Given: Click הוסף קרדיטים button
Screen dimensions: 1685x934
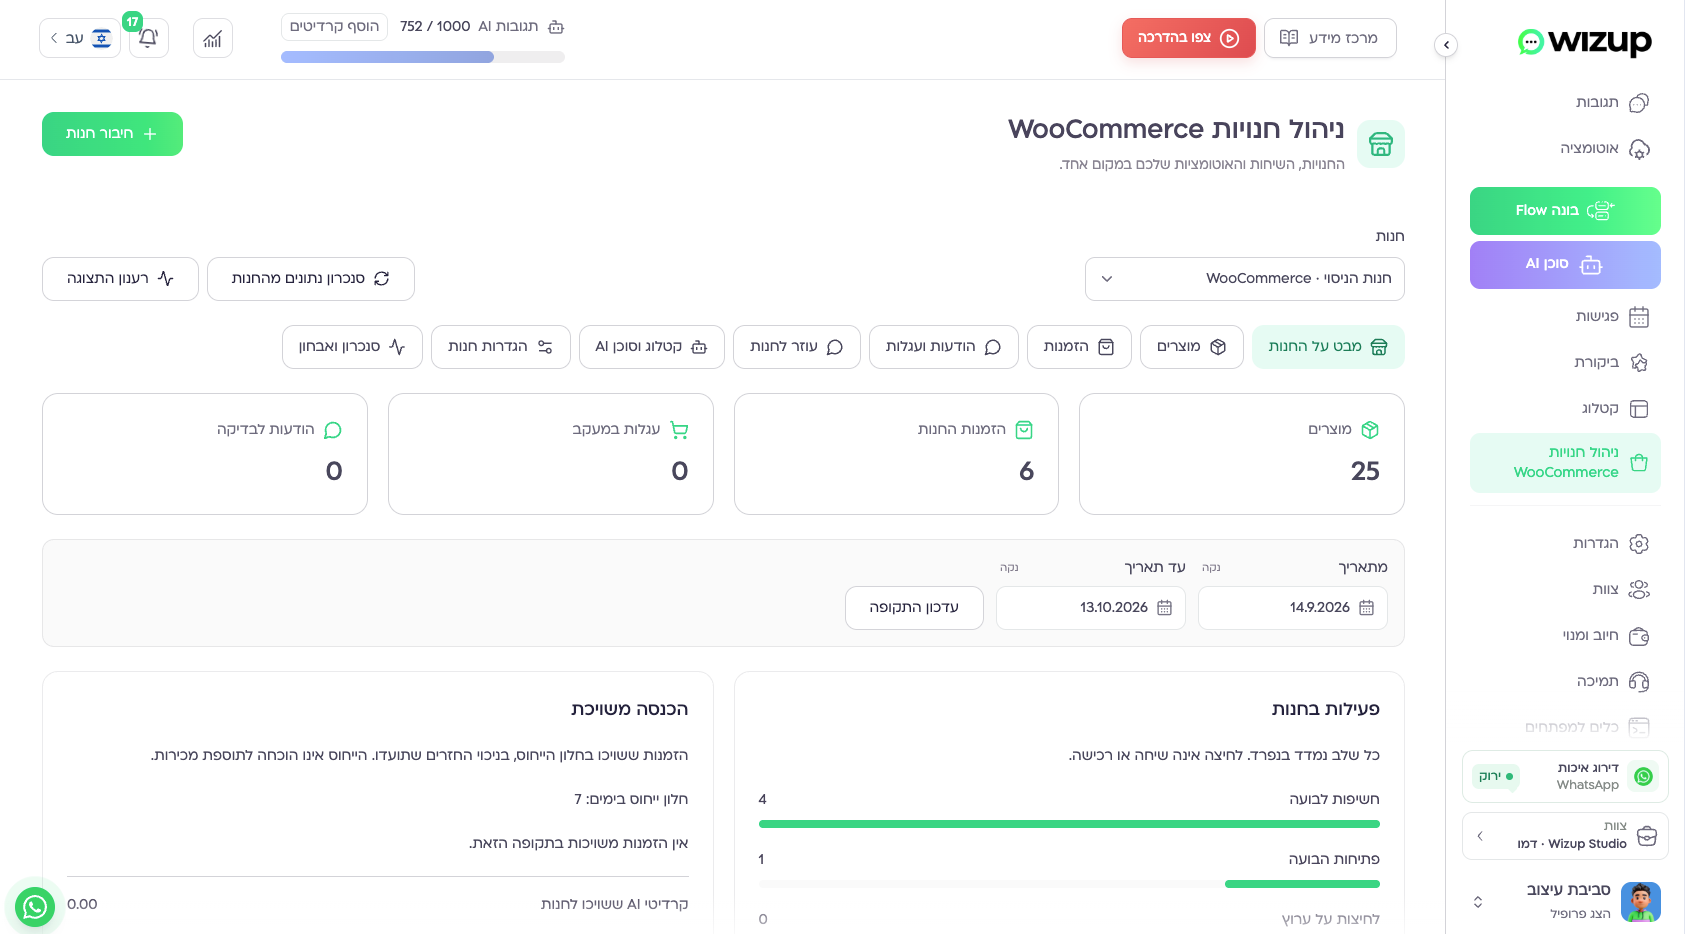Looking at the screenshot, I should 334,27.
